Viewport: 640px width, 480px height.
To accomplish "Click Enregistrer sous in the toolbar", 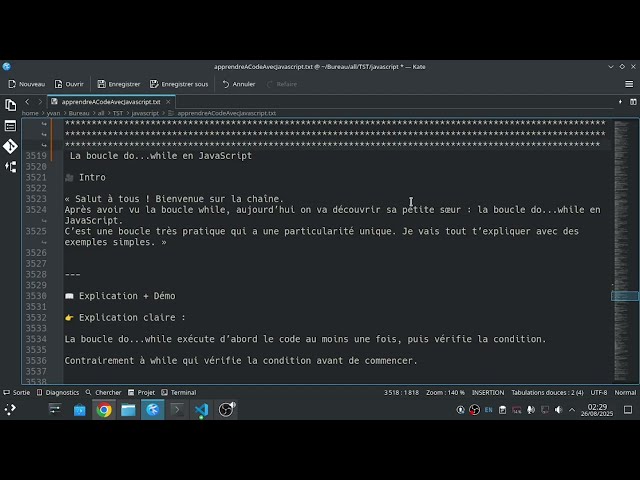I will [x=179, y=84].
